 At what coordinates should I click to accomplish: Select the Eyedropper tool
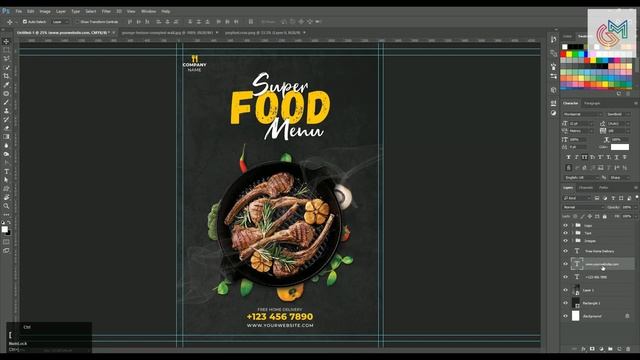tap(6, 84)
